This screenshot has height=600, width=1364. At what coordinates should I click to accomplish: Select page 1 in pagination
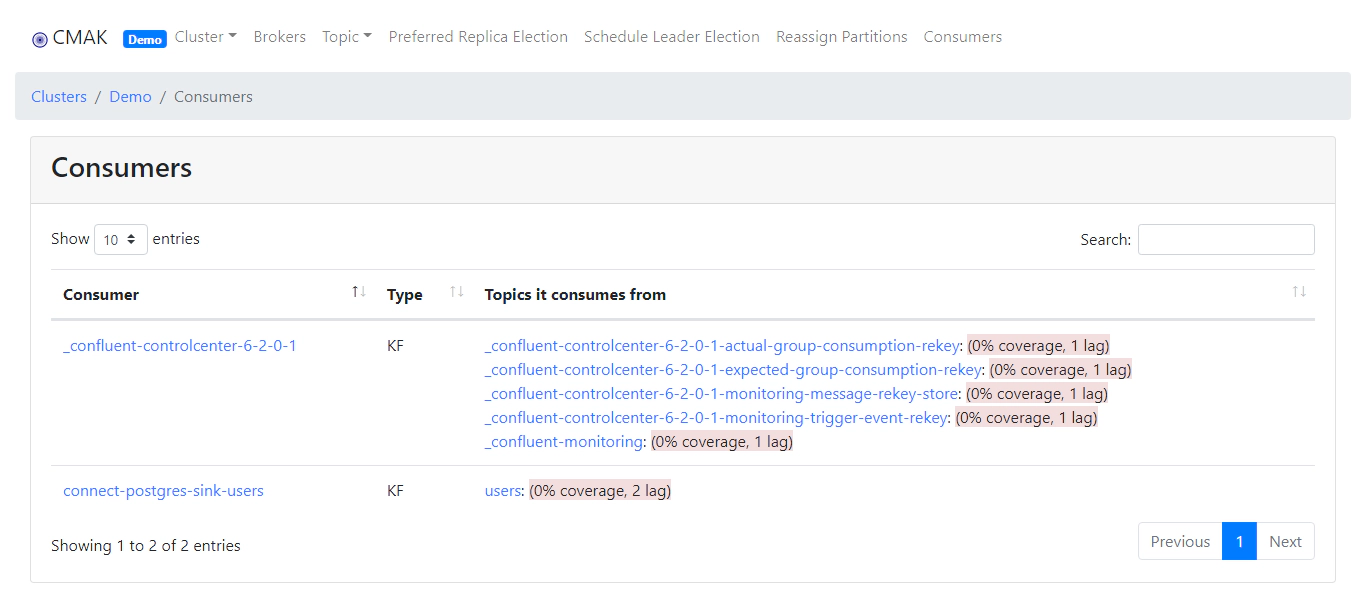1239,541
